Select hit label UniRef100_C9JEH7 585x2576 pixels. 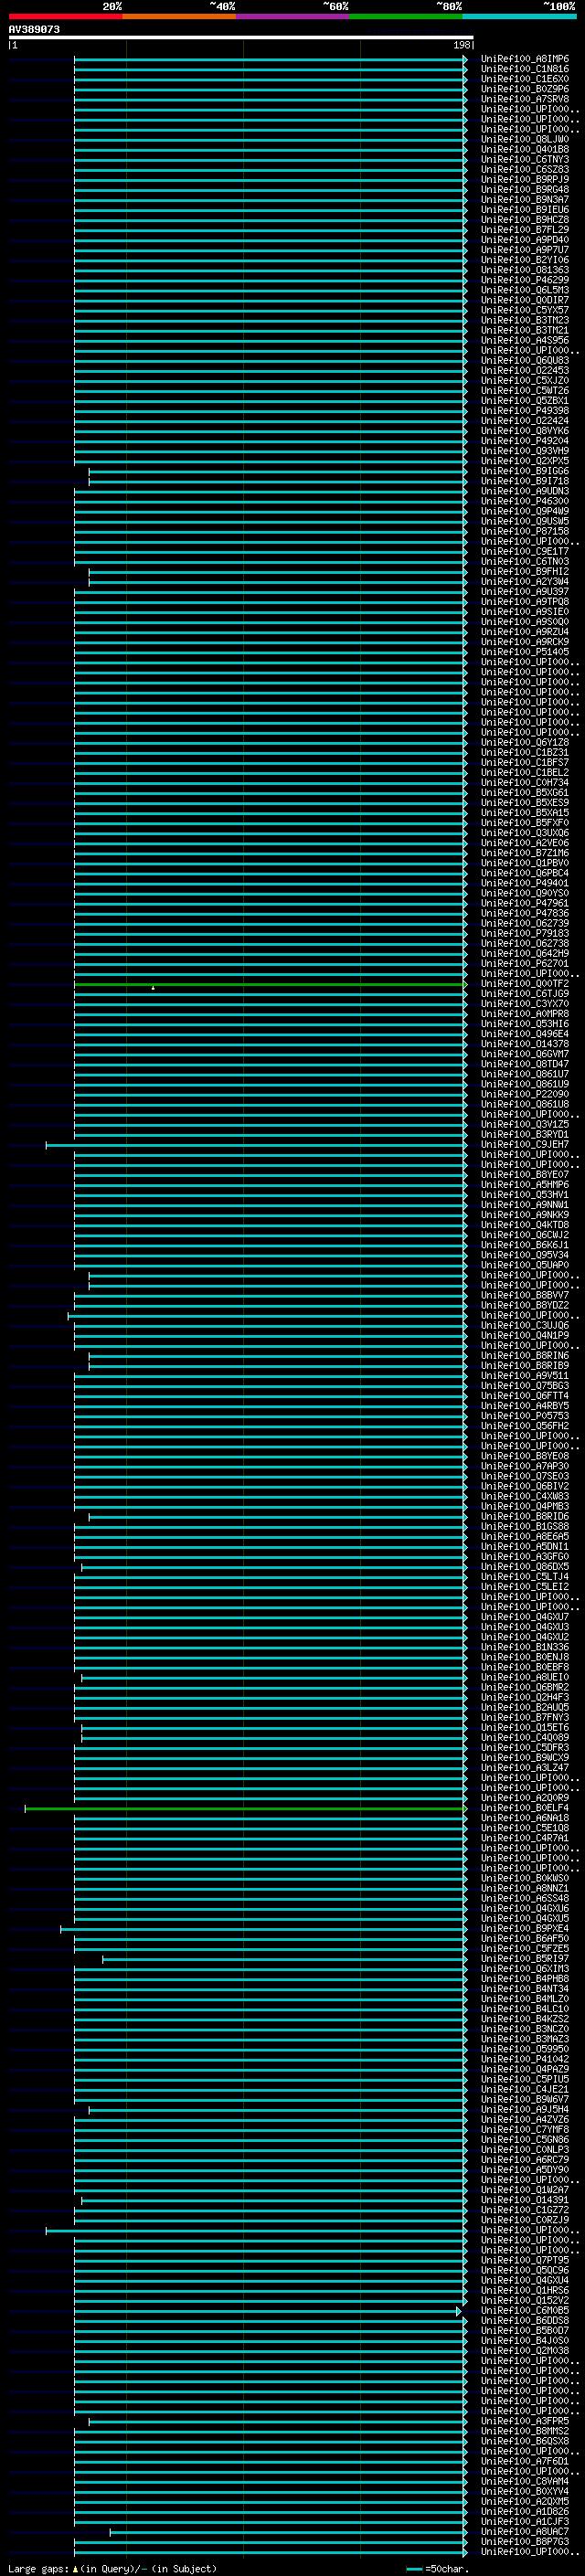click(x=525, y=1145)
